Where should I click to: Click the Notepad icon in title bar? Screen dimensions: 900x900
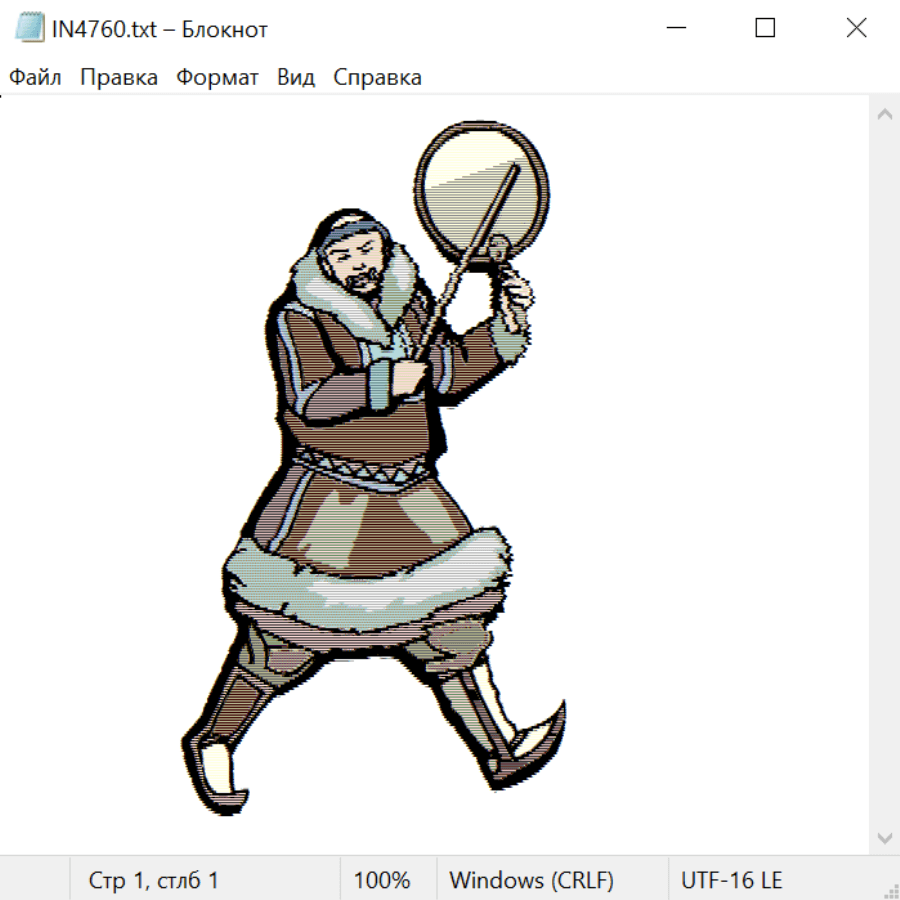[30, 29]
